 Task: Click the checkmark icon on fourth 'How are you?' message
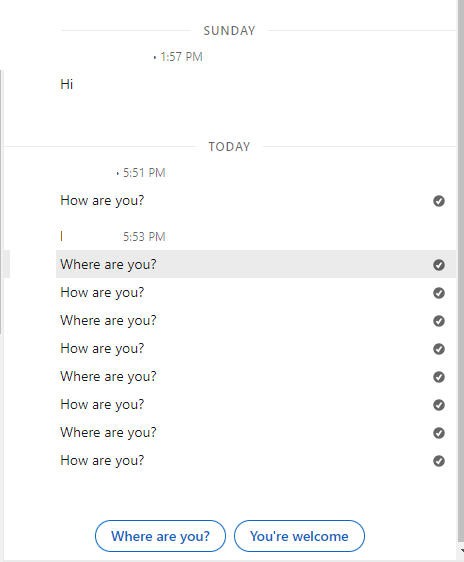pos(439,405)
